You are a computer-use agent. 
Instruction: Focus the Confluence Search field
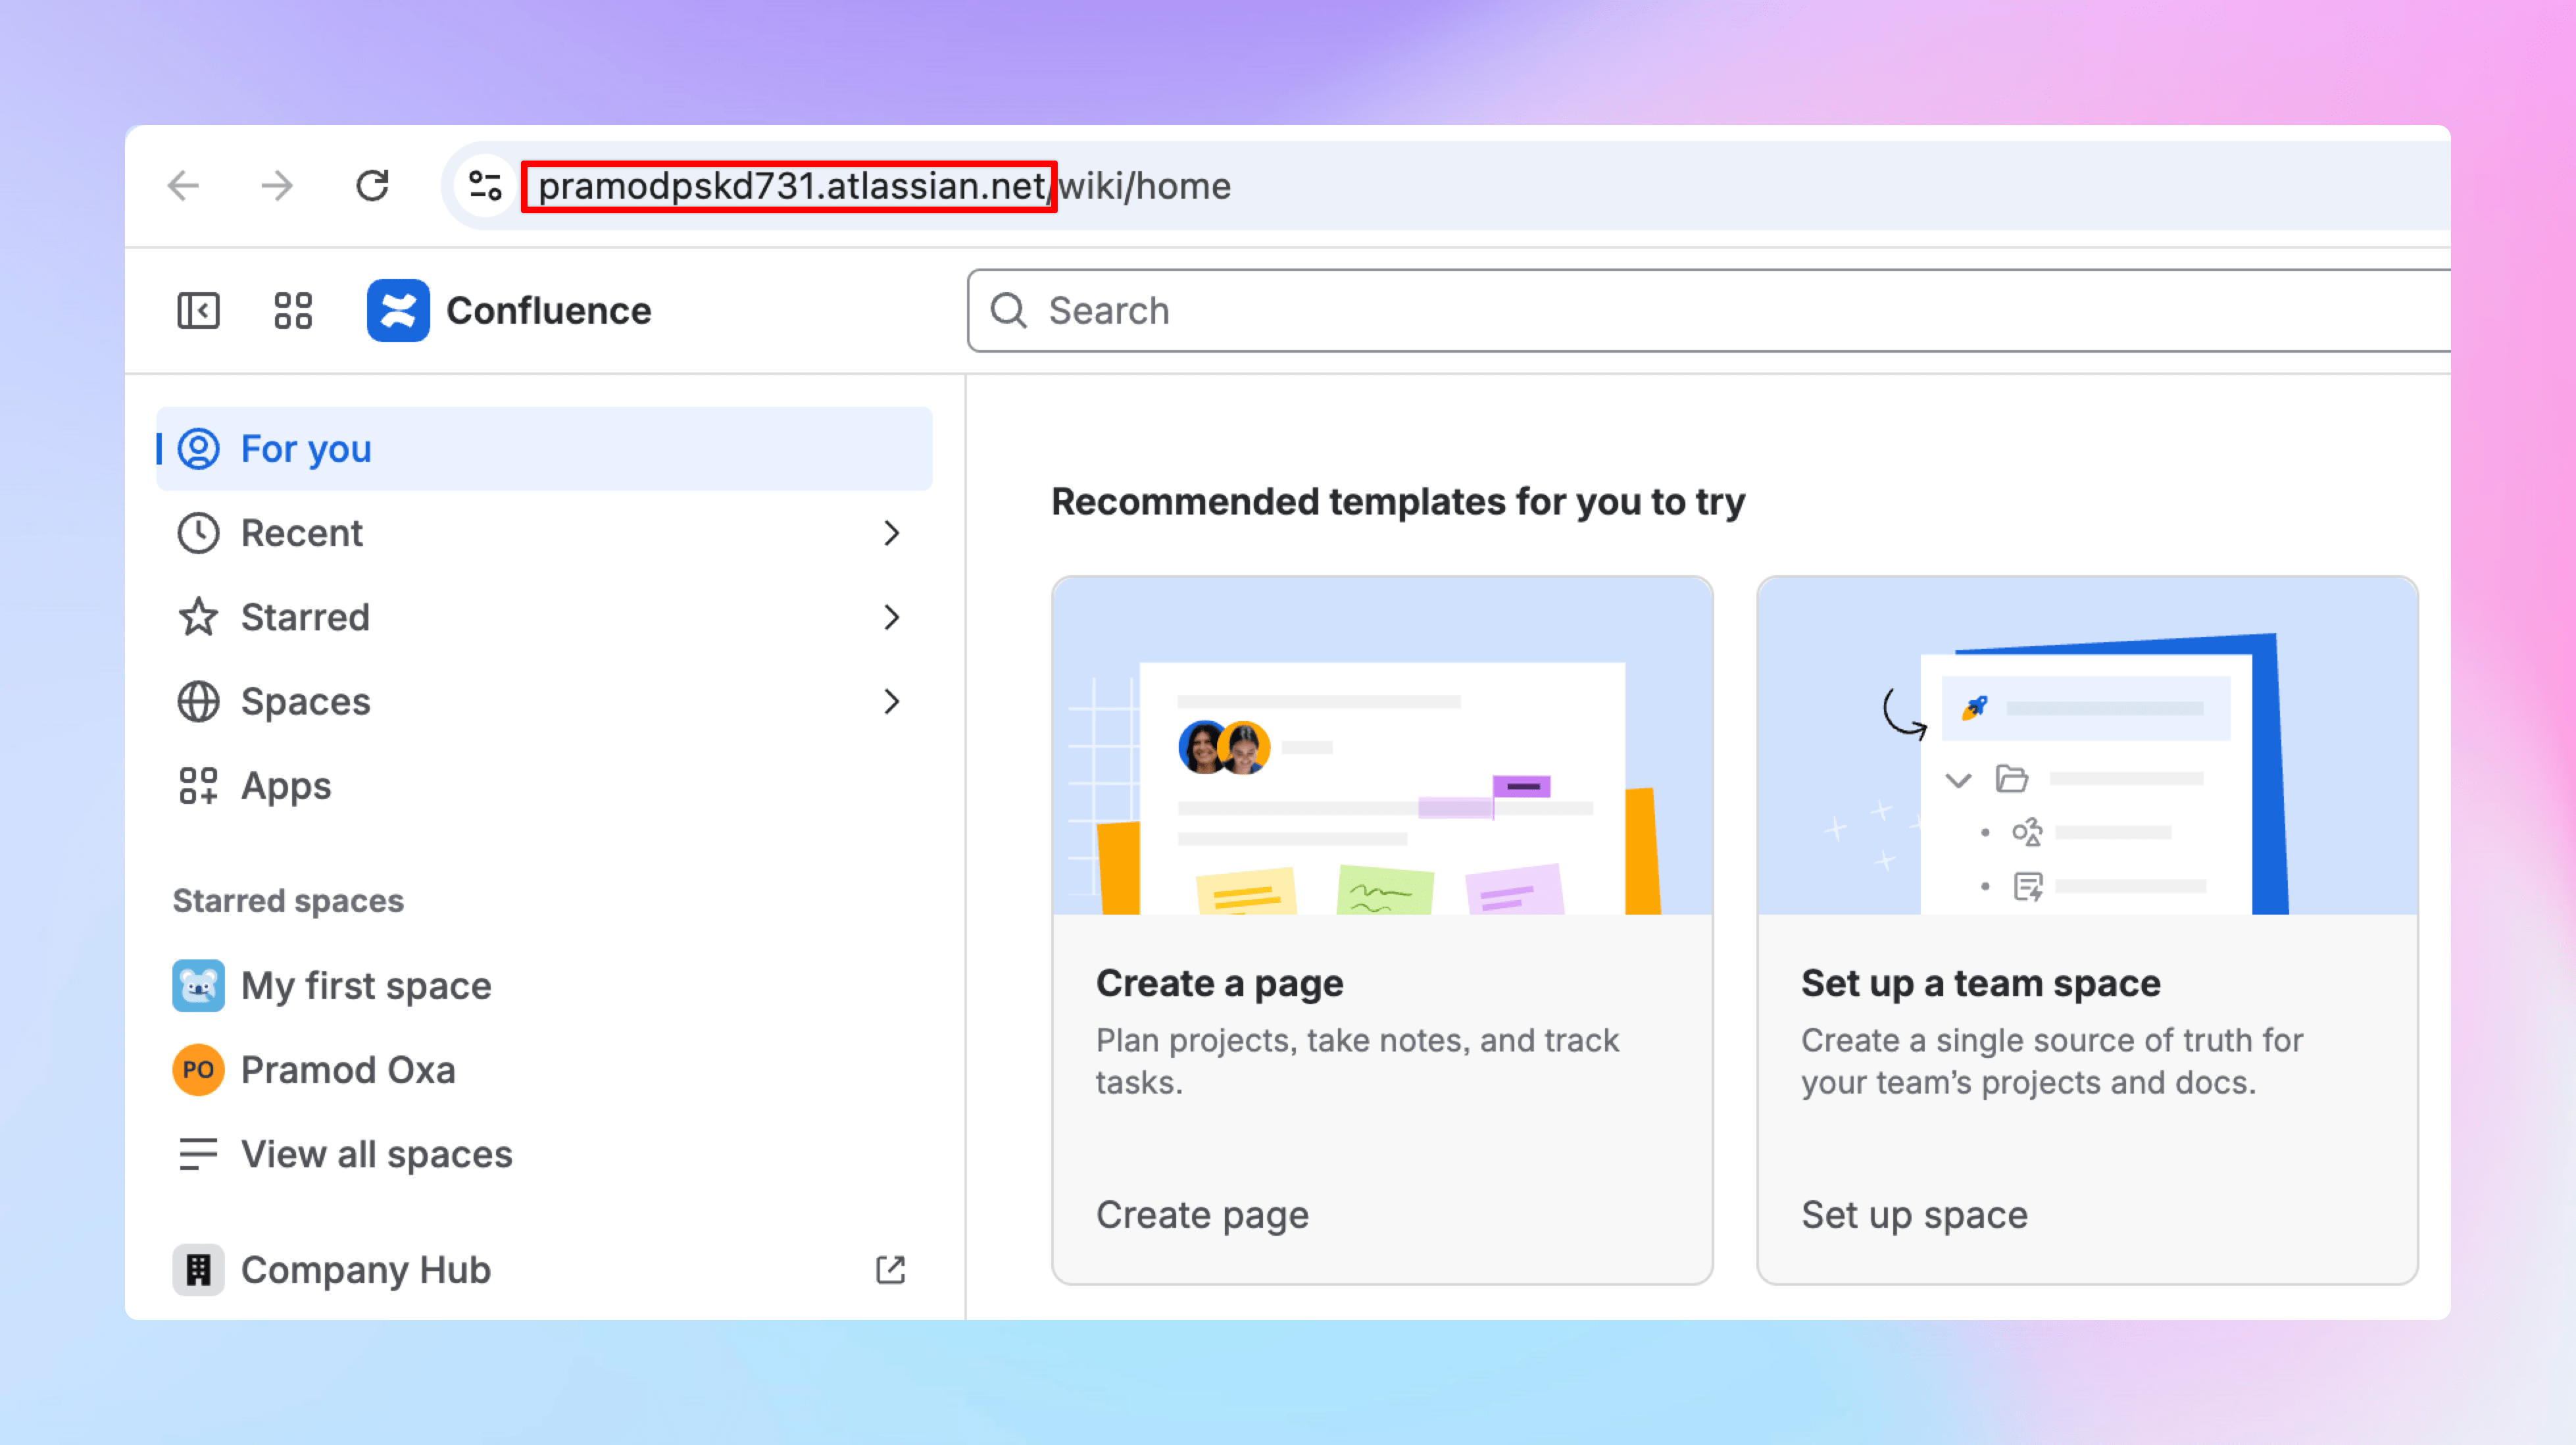click(x=1700, y=311)
